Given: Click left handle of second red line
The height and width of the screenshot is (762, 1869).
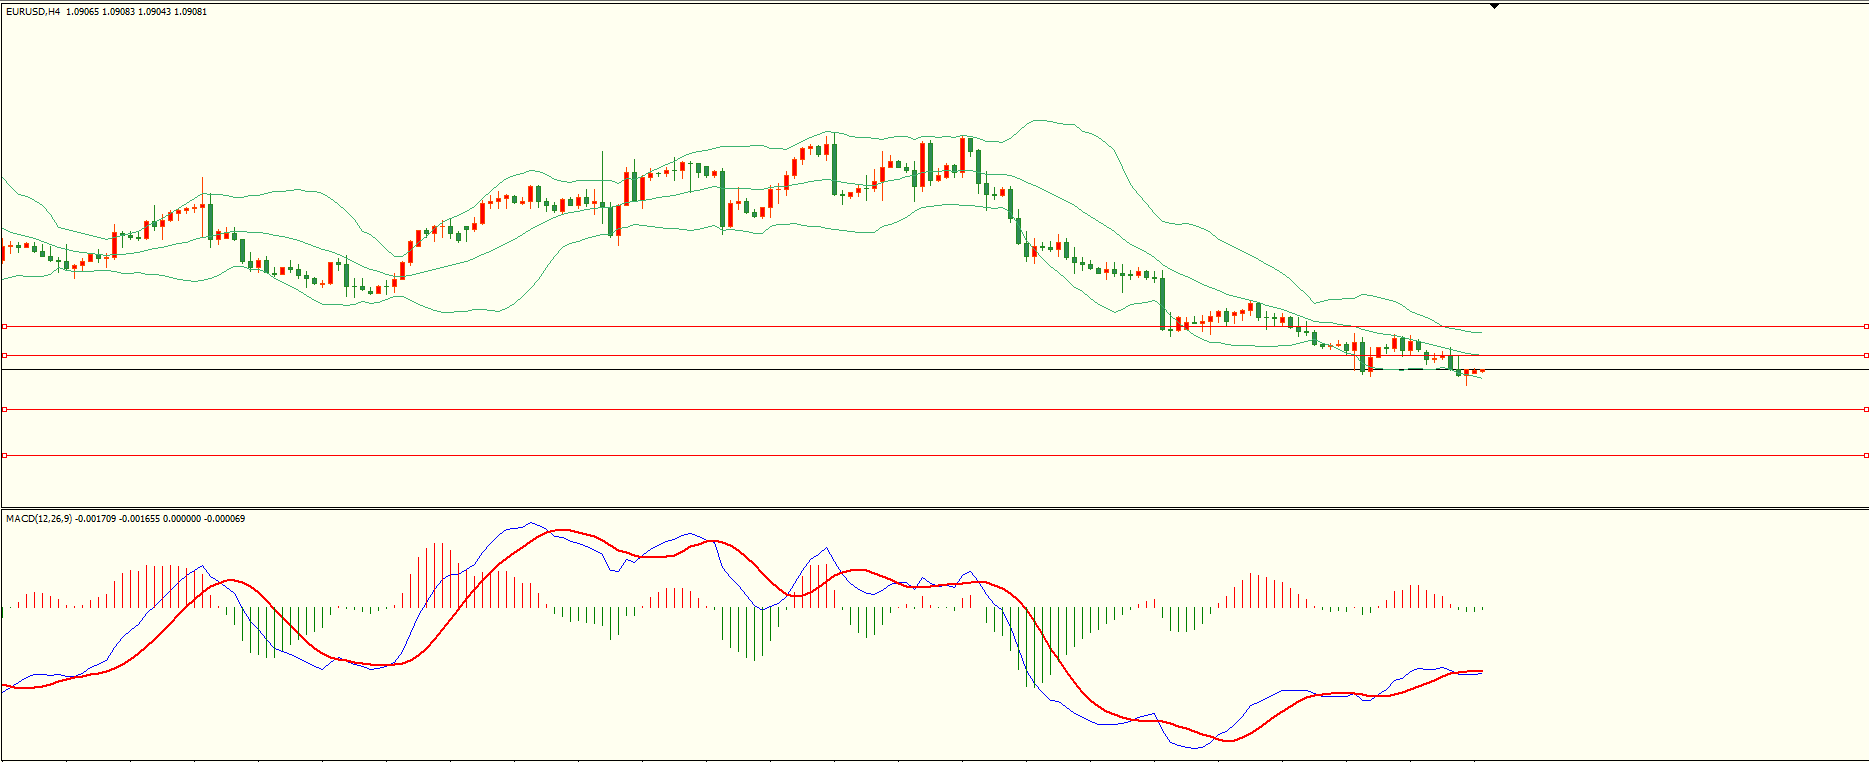Looking at the screenshot, I should coord(4,355).
